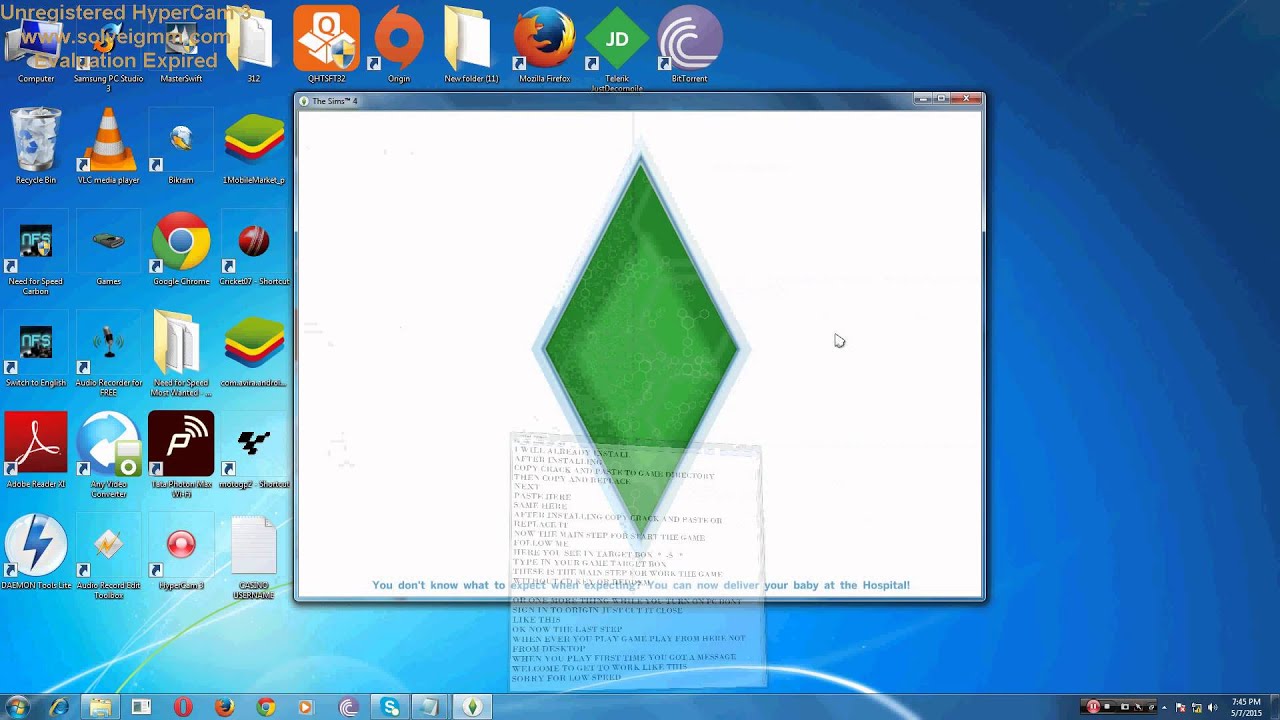Open the Bikram desktop shortcut
The image size is (1280, 720).
click(181, 146)
